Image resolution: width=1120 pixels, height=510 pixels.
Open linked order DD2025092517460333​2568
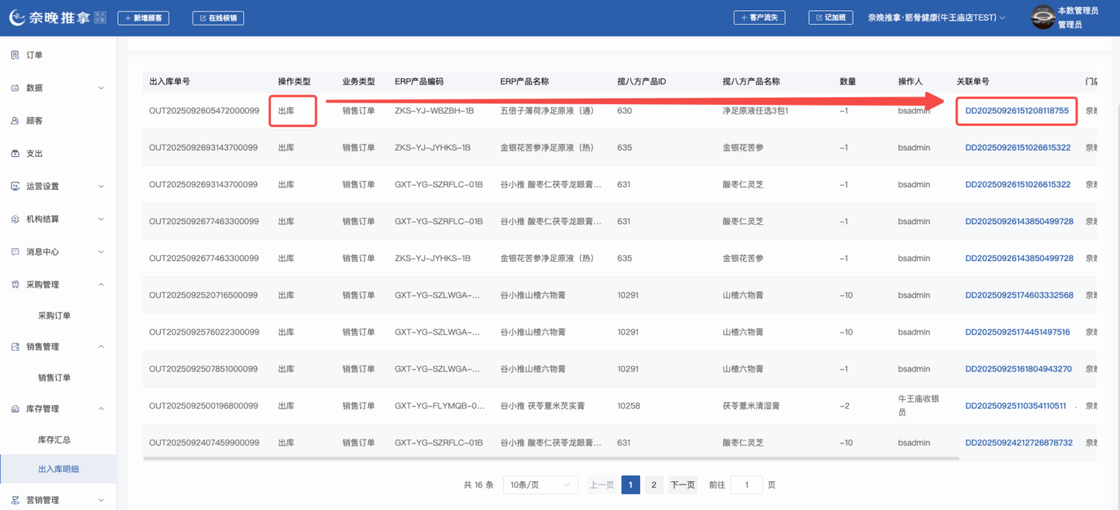point(1019,295)
